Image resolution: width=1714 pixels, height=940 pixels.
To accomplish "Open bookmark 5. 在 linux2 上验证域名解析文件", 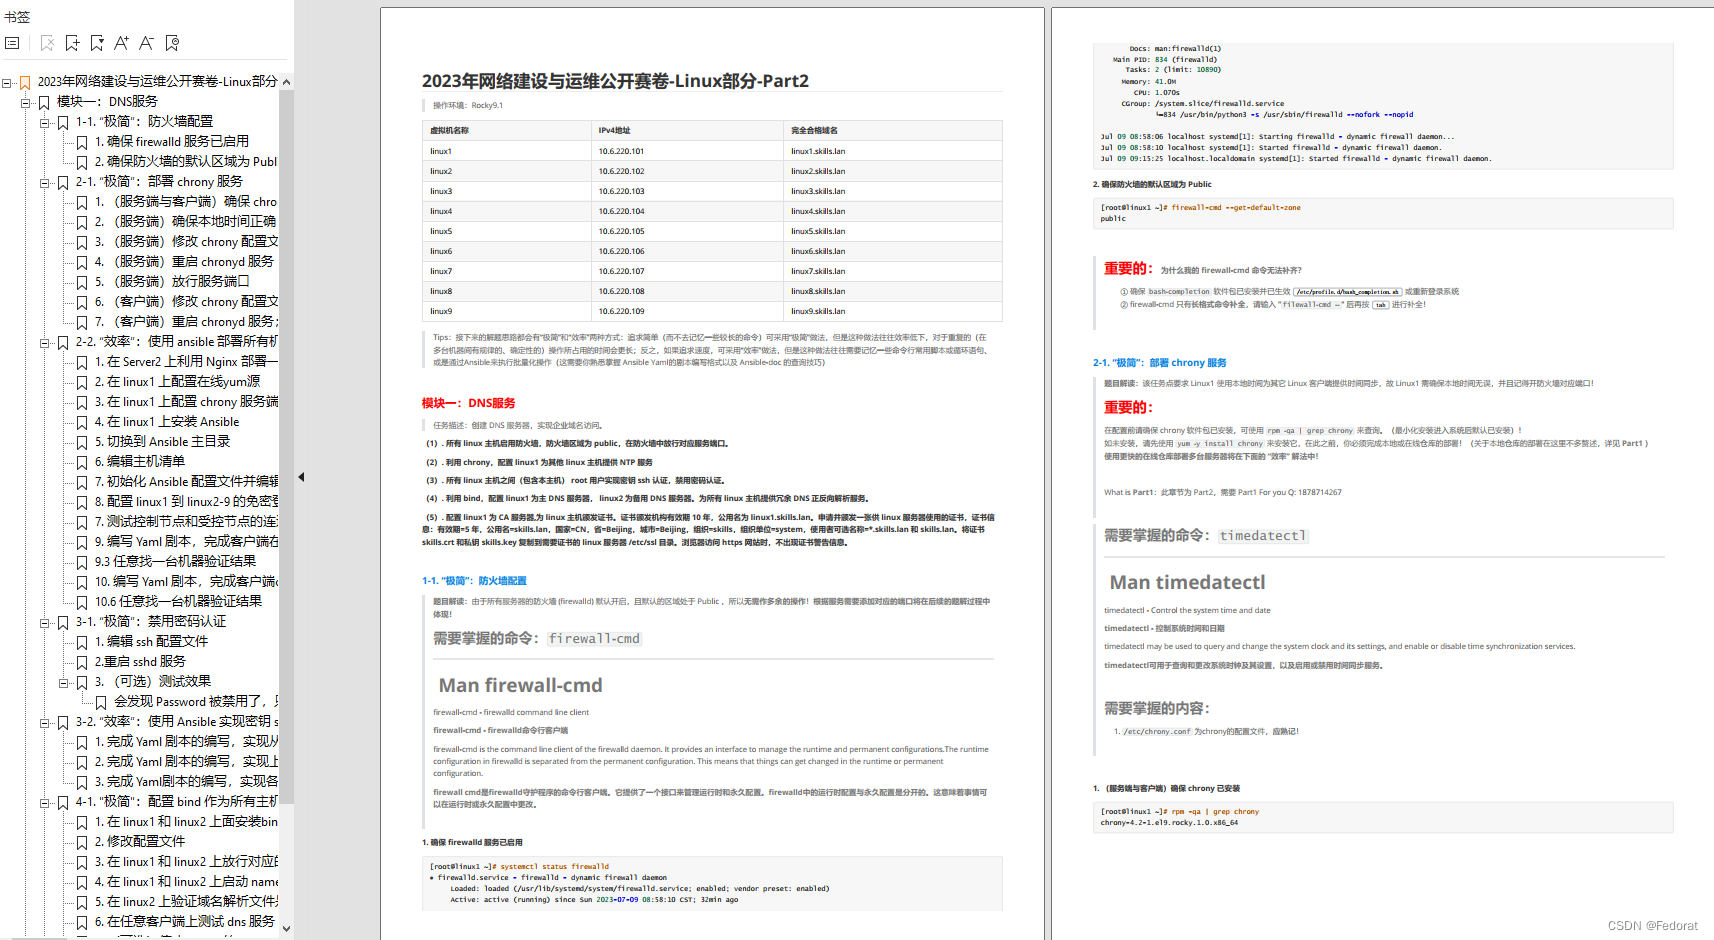I will coord(187,902).
